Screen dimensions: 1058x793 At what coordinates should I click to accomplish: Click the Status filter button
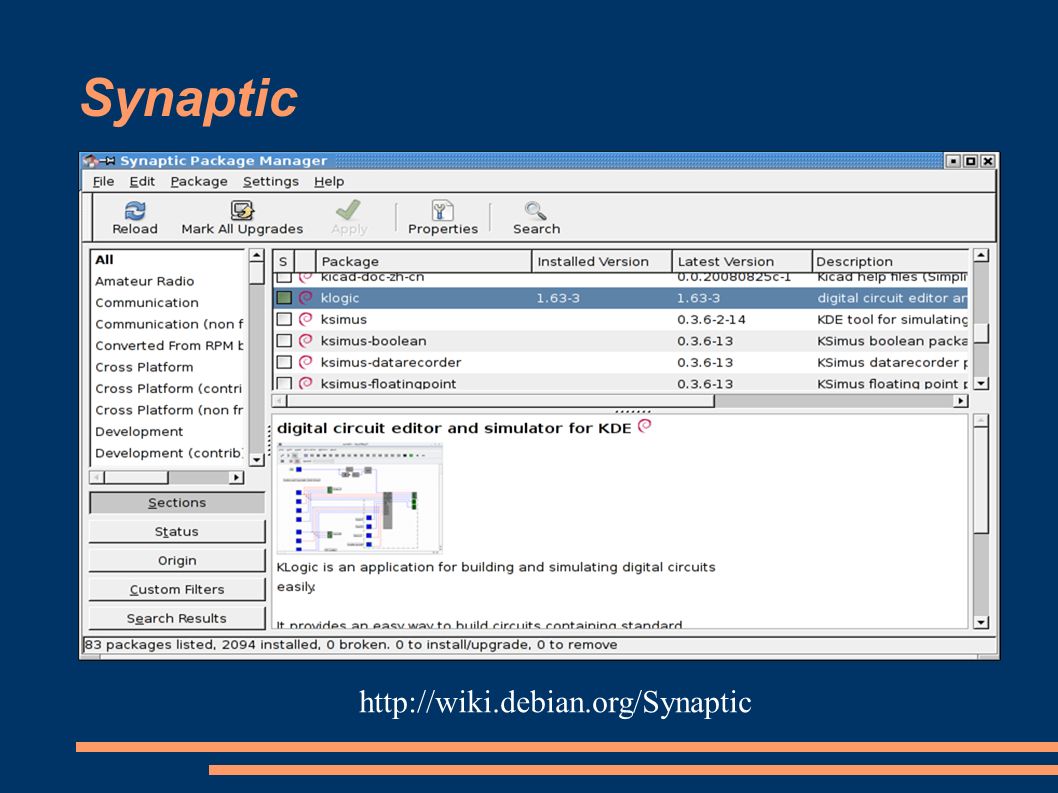177,532
